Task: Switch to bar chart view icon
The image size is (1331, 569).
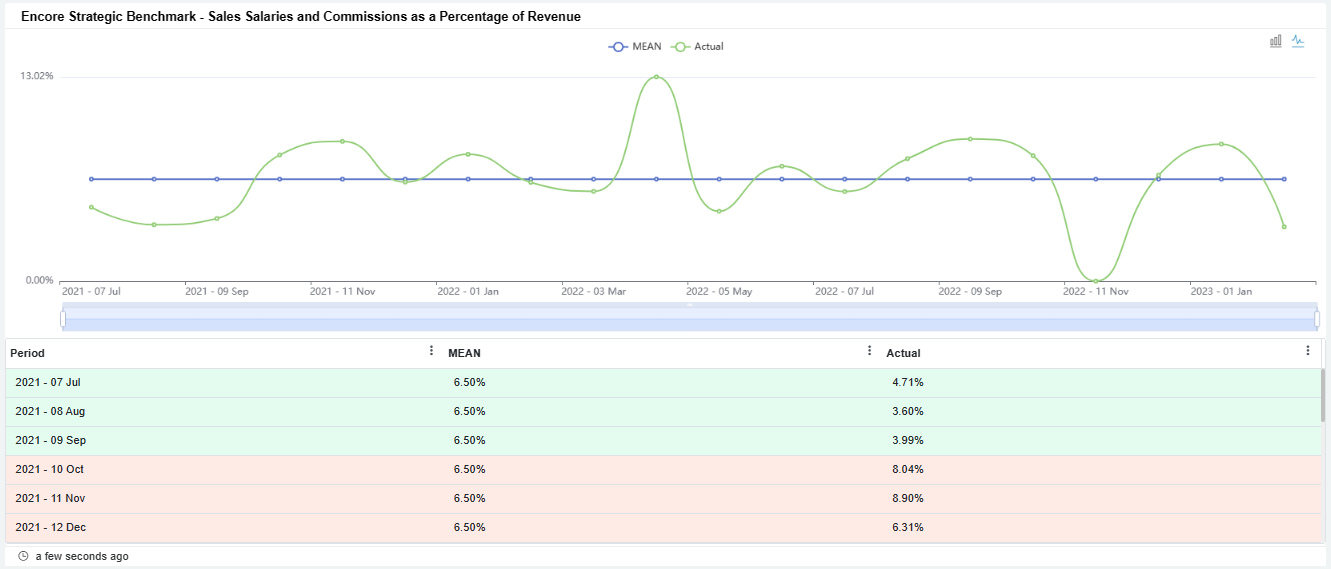Action: (1276, 41)
